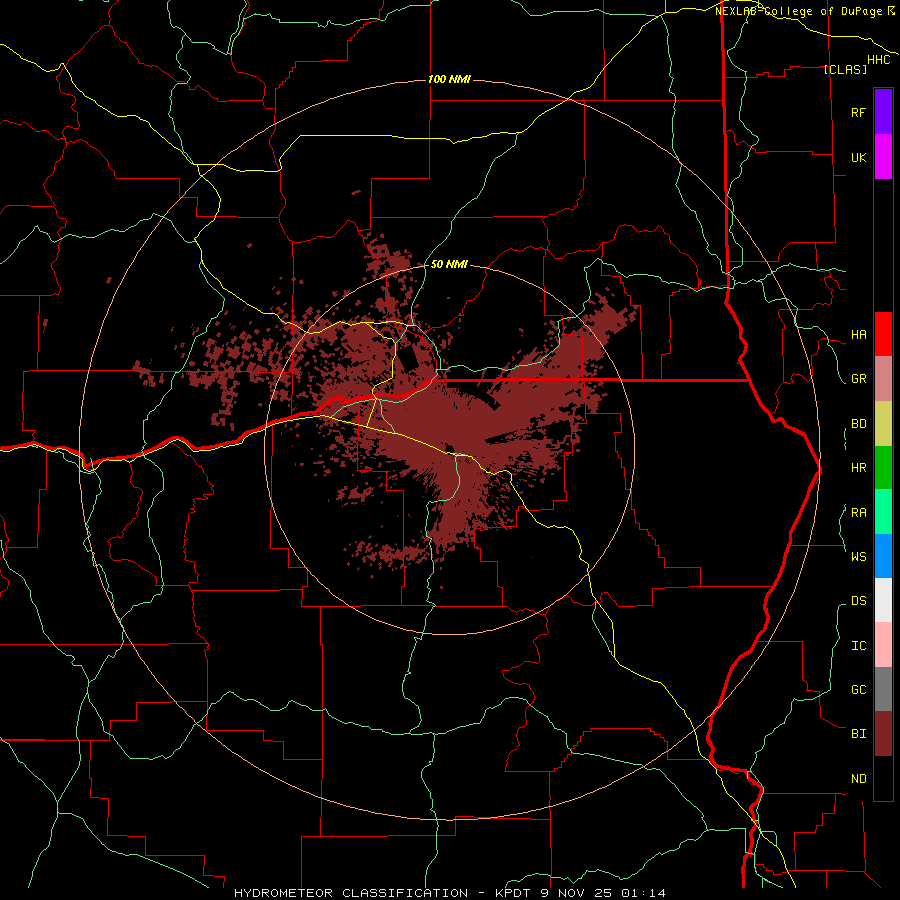
Task: Click the IC pink legend color swatch
Action: 883,645
